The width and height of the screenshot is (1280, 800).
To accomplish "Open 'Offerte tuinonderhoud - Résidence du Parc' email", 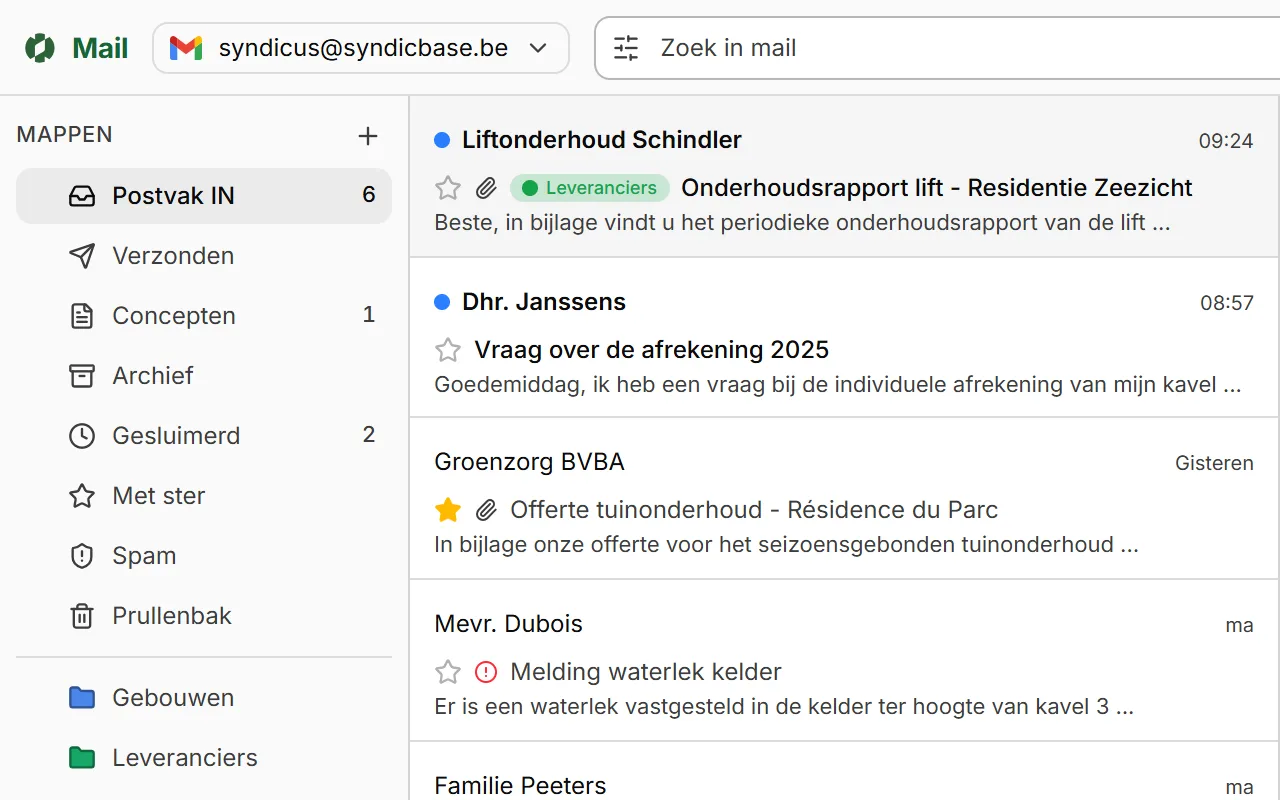I will click(754, 510).
